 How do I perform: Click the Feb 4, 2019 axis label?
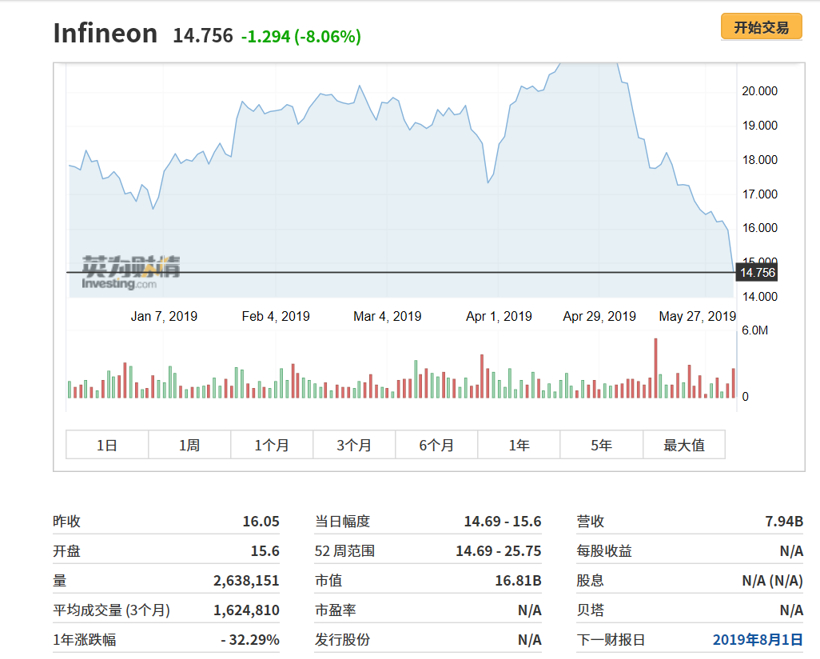pos(276,316)
